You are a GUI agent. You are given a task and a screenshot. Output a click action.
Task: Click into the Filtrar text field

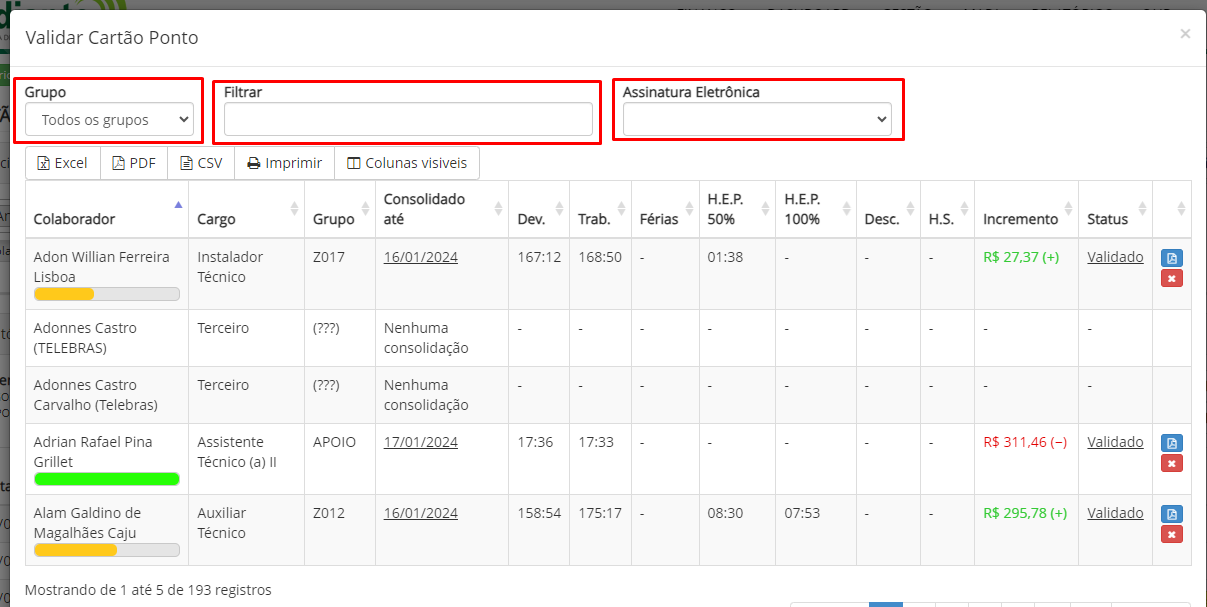click(x=408, y=120)
